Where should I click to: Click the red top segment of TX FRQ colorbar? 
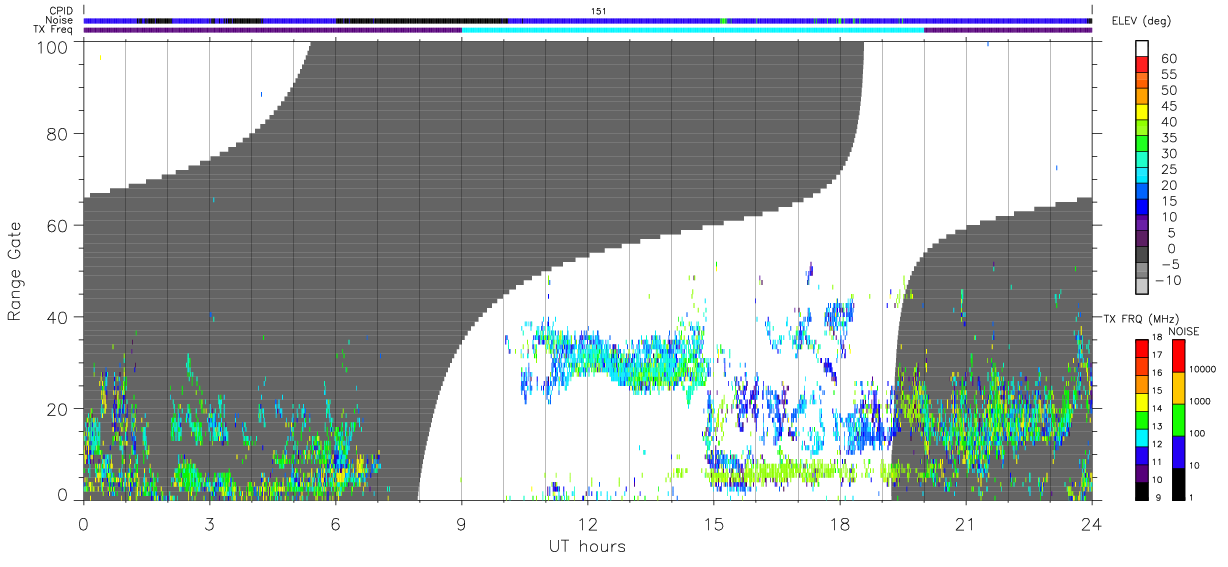coord(1141,348)
